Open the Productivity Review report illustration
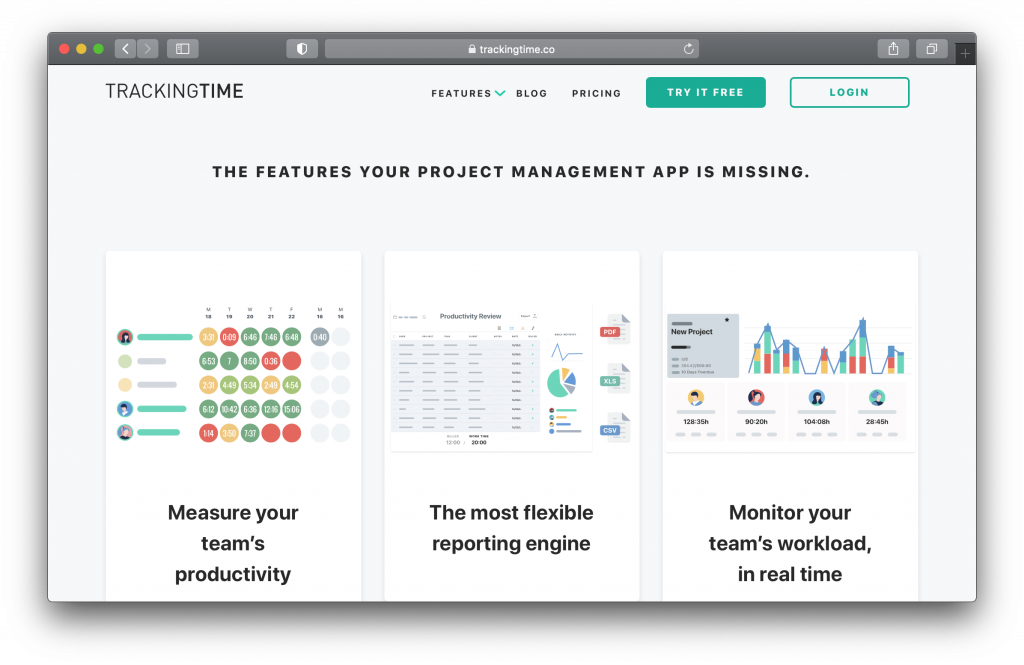 (491, 378)
